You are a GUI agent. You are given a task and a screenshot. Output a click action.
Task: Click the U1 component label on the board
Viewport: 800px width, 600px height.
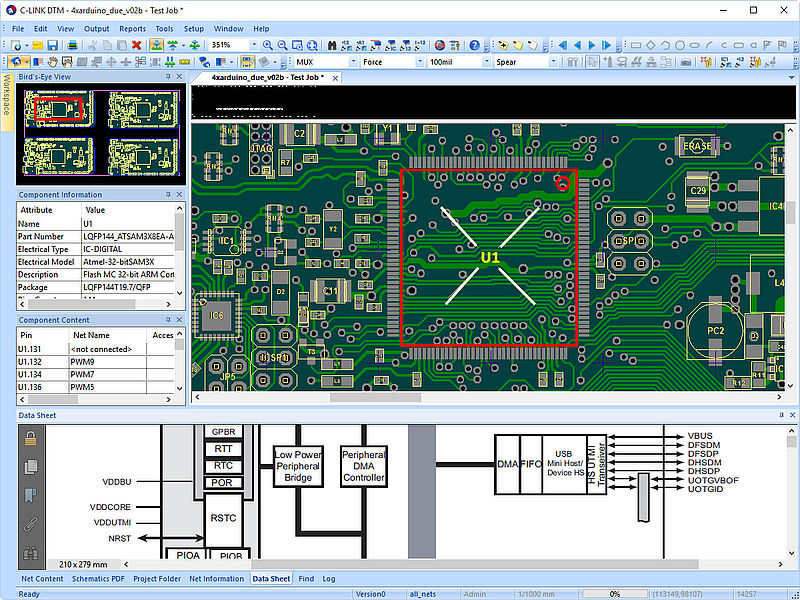(490, 258)
